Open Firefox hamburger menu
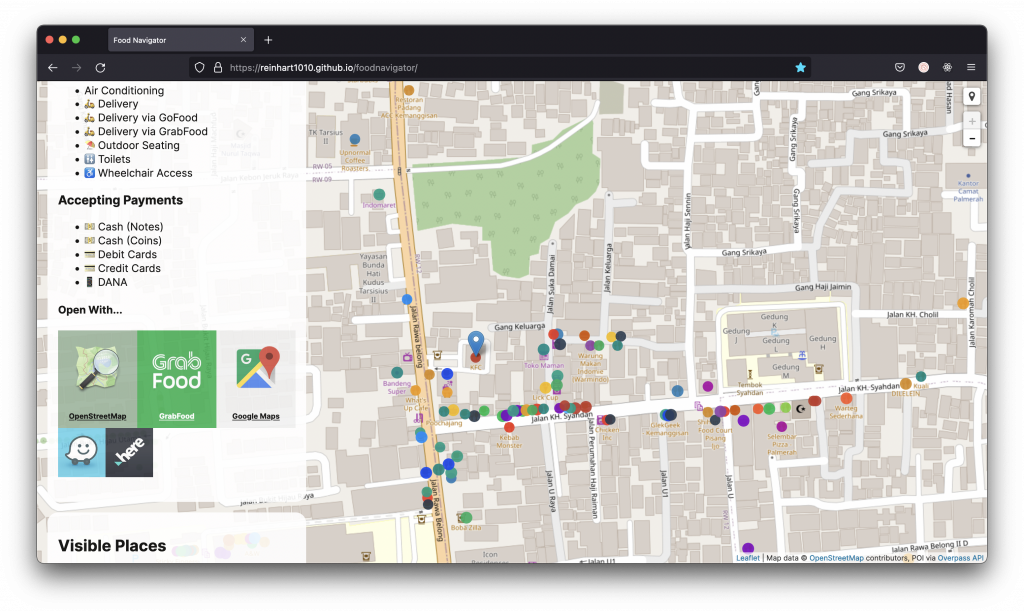Screen dimensions: 1024x612 (x=971, y=67)
